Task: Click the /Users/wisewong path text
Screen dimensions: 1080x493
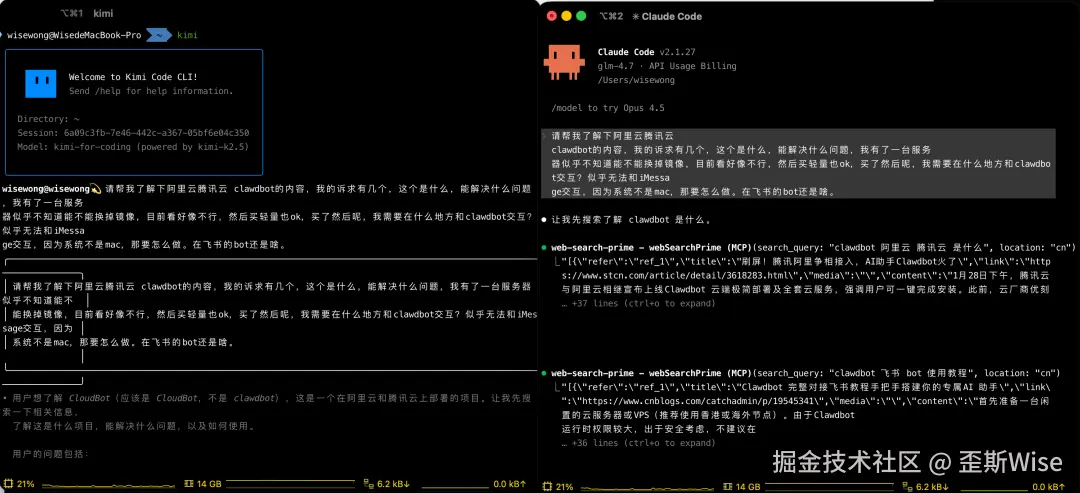Action: [x=636, y=80]
